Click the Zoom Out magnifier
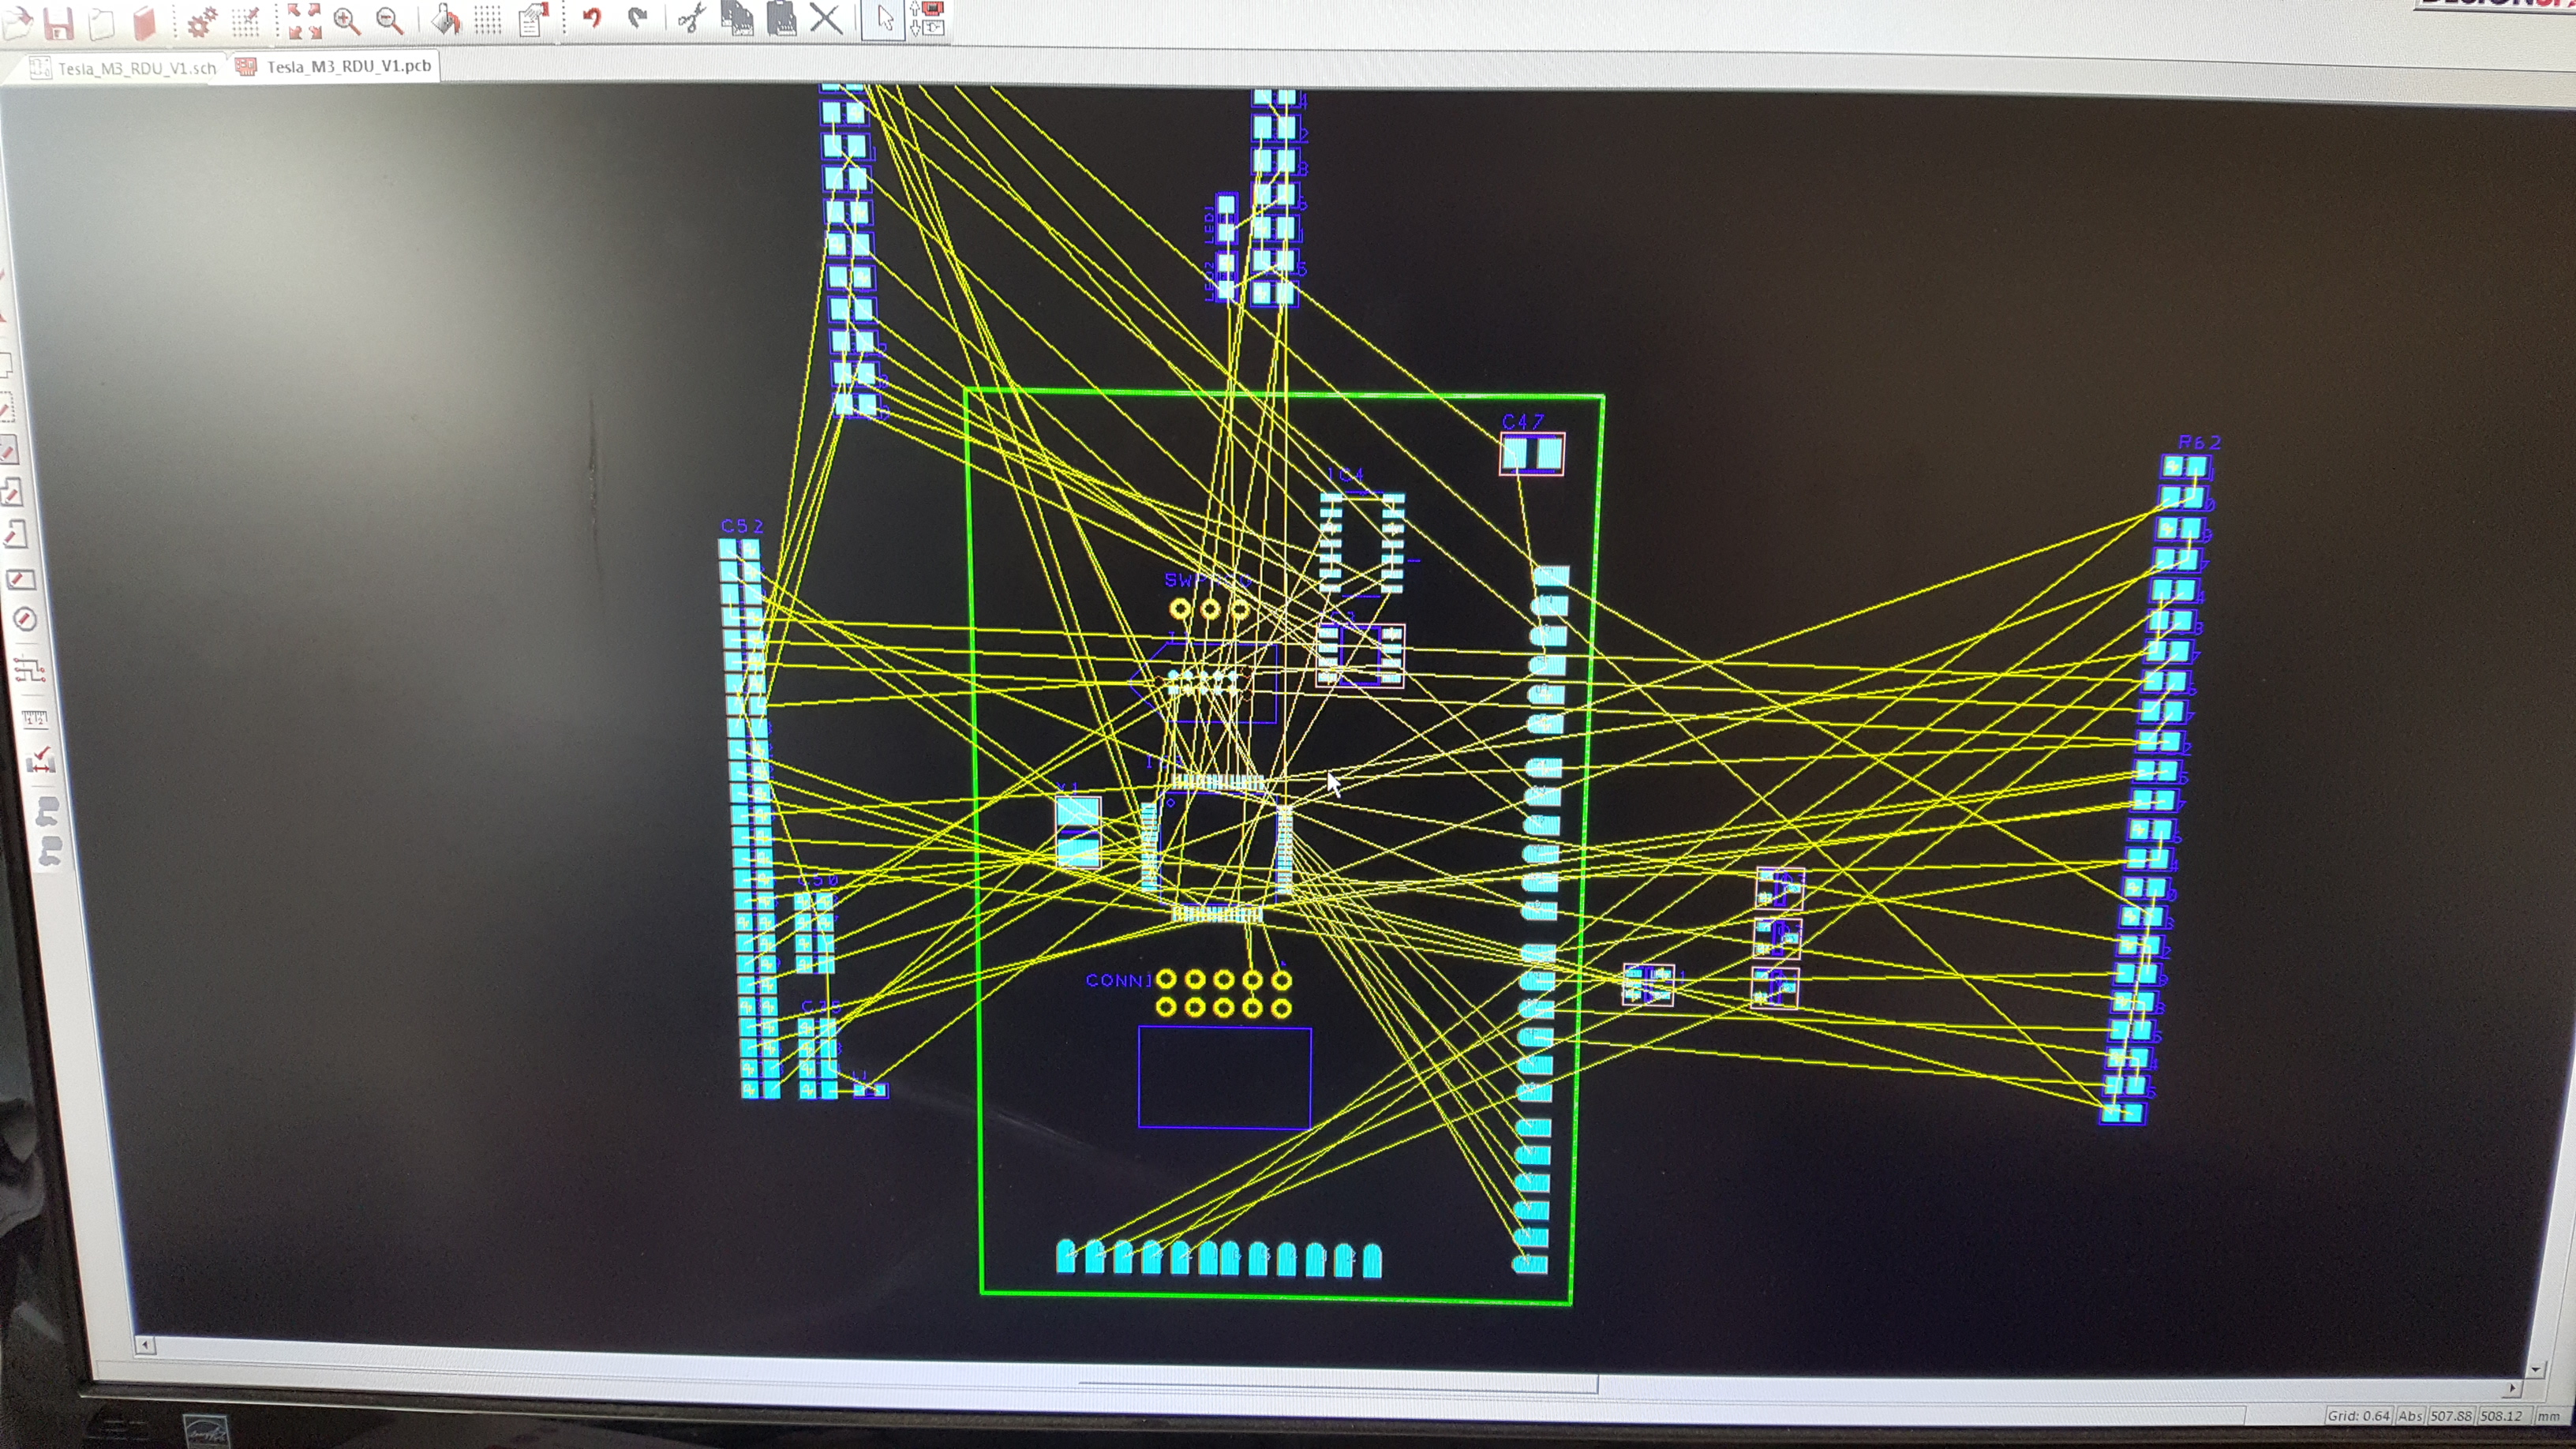 389,20
